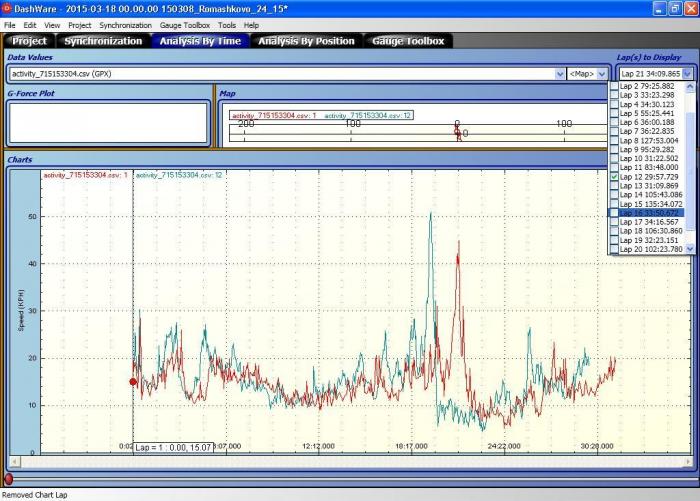Click the lap list scroll-up arrow
This screenshot has width=700, height=501.
(690, 87)
